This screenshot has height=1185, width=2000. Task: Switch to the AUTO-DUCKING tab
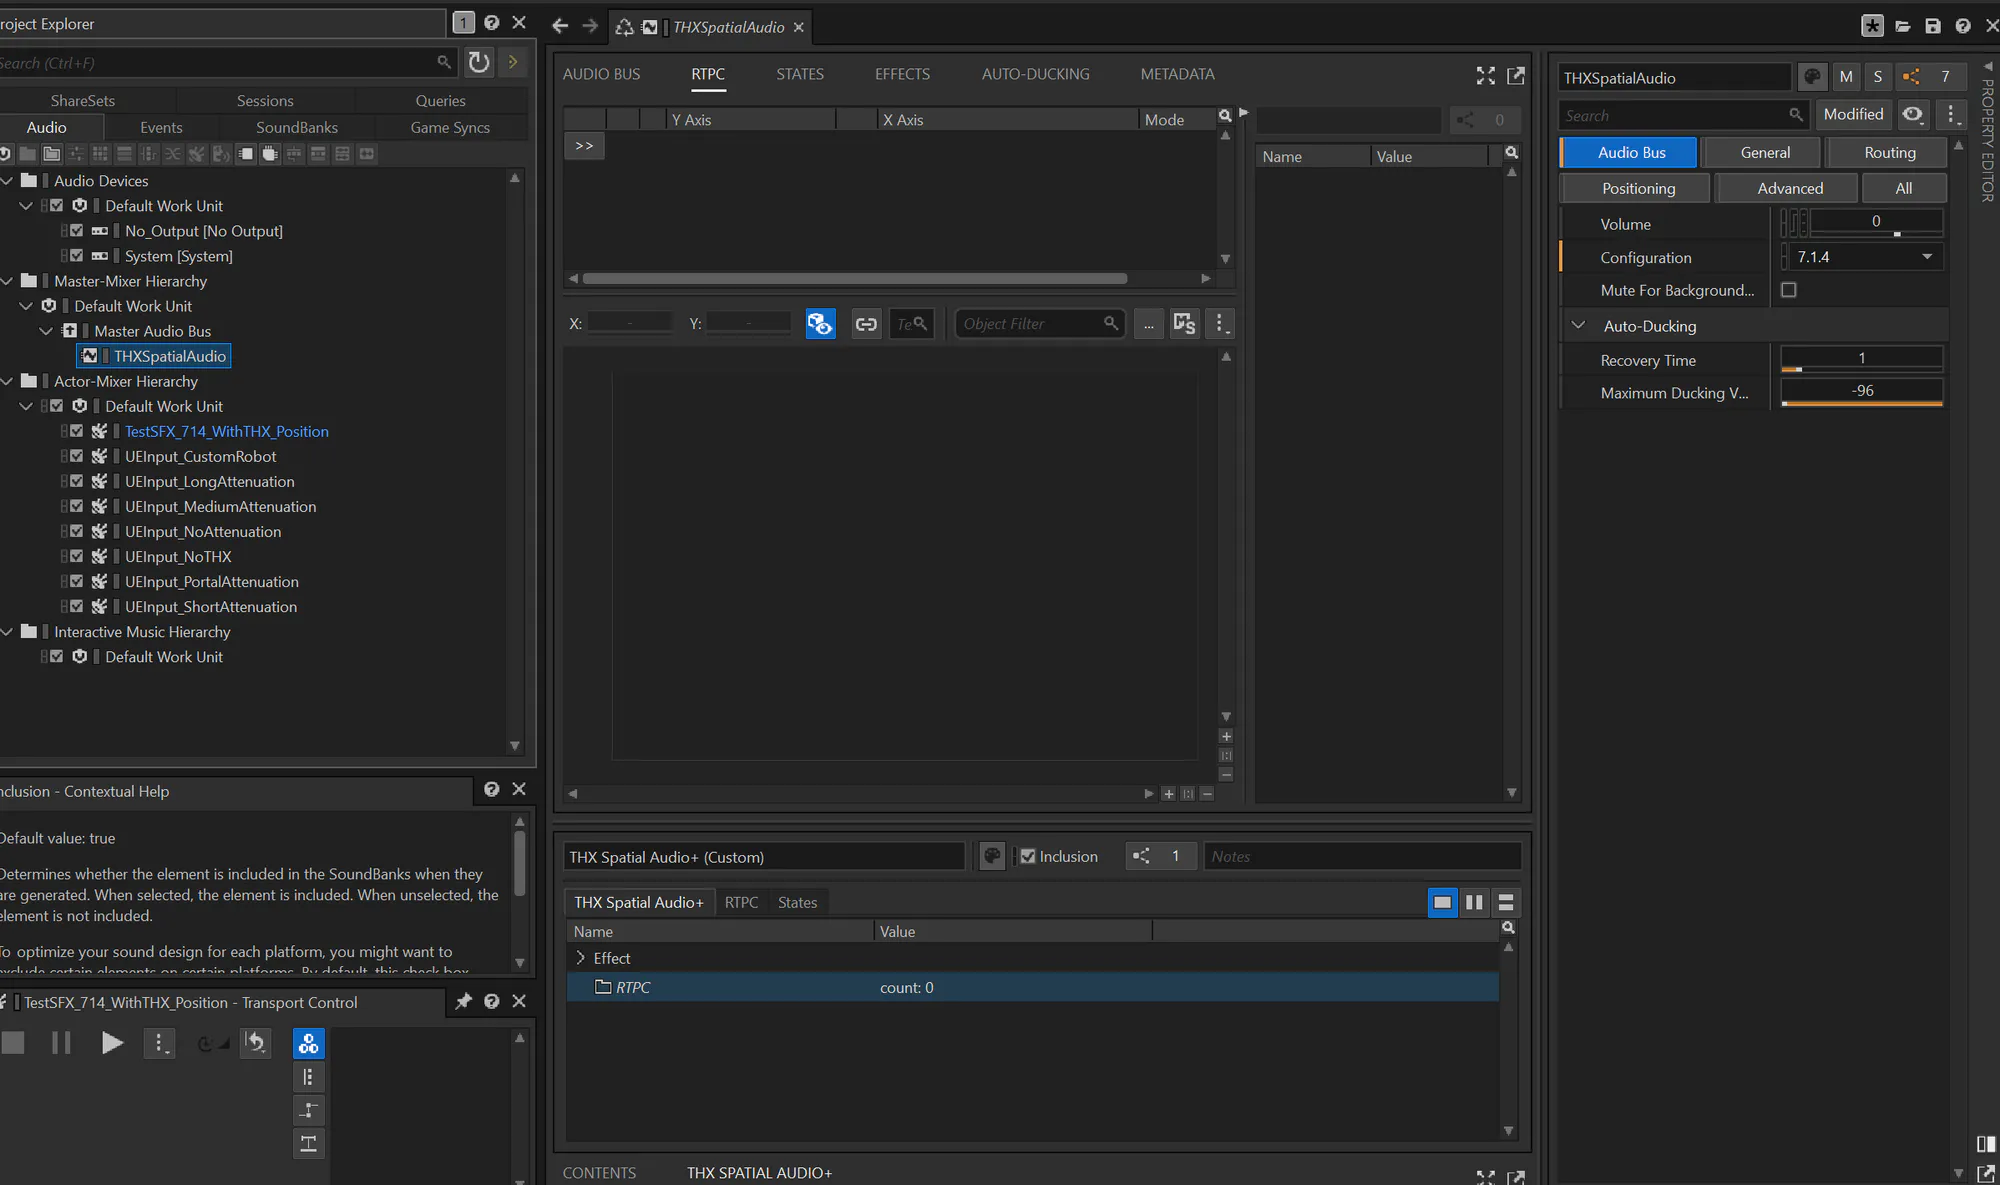pos(1035,74)
